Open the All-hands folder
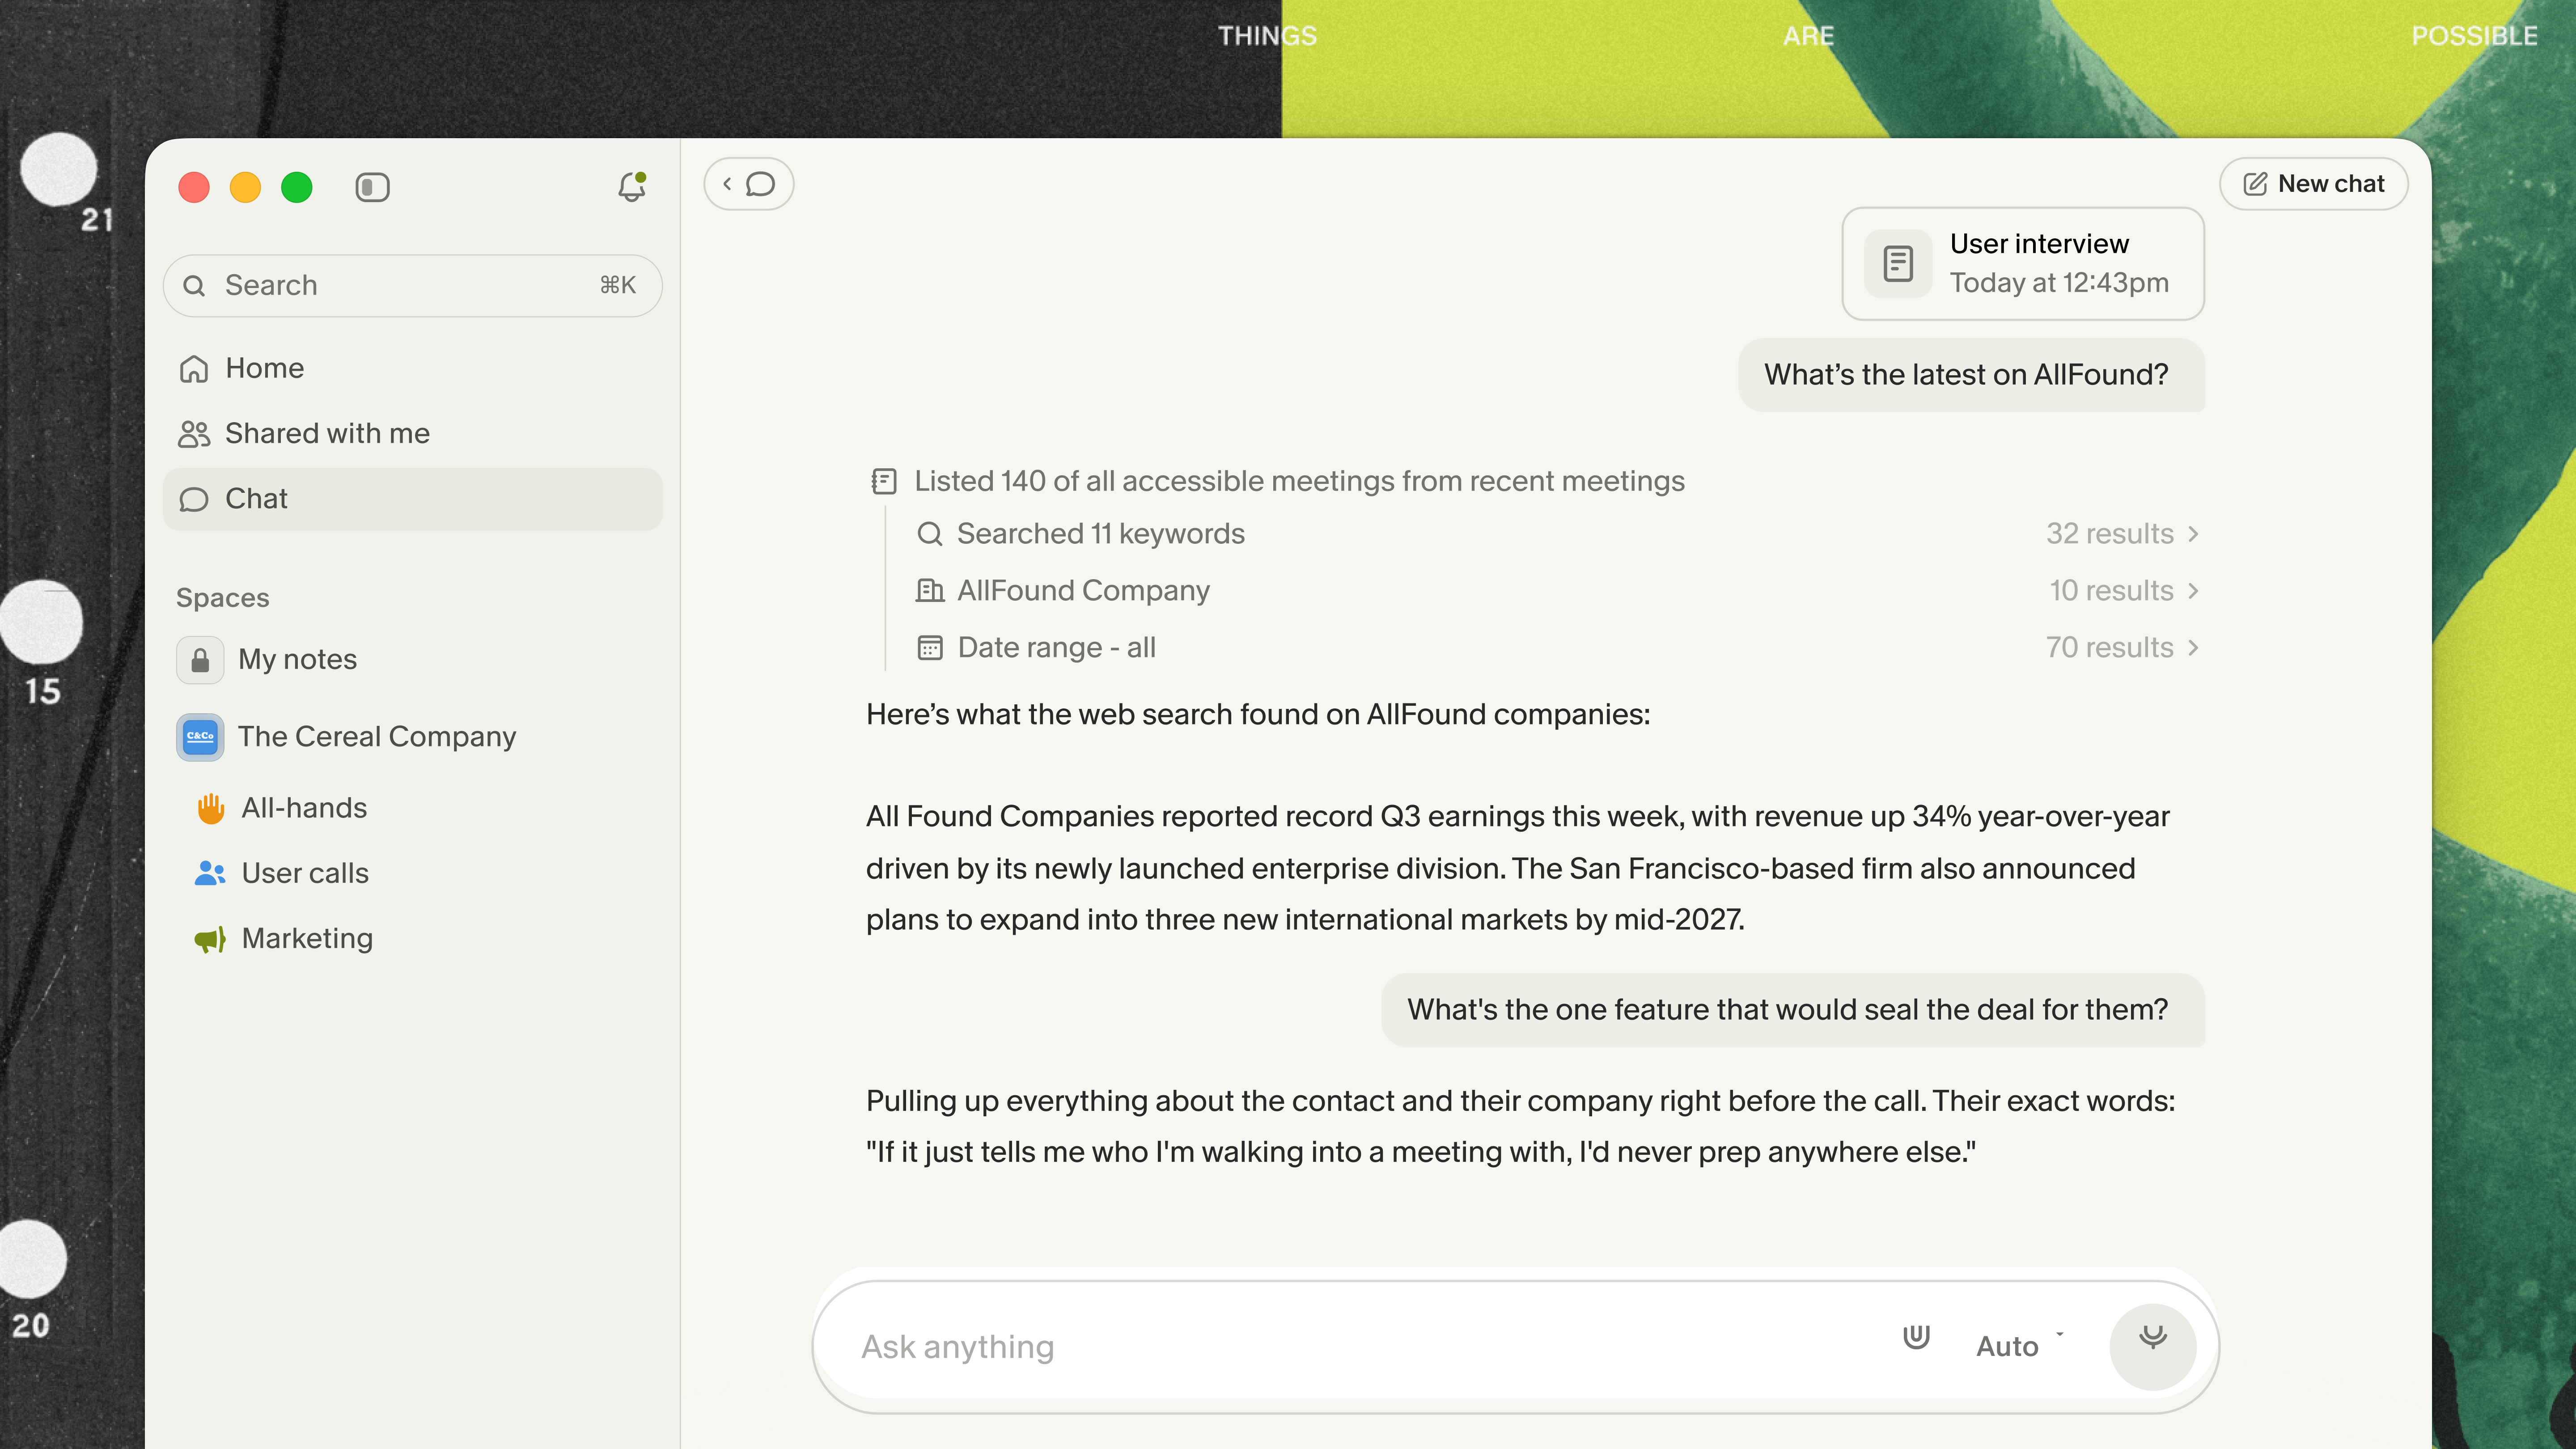This screenshot has height=1449, width=2576. (304, 808)
